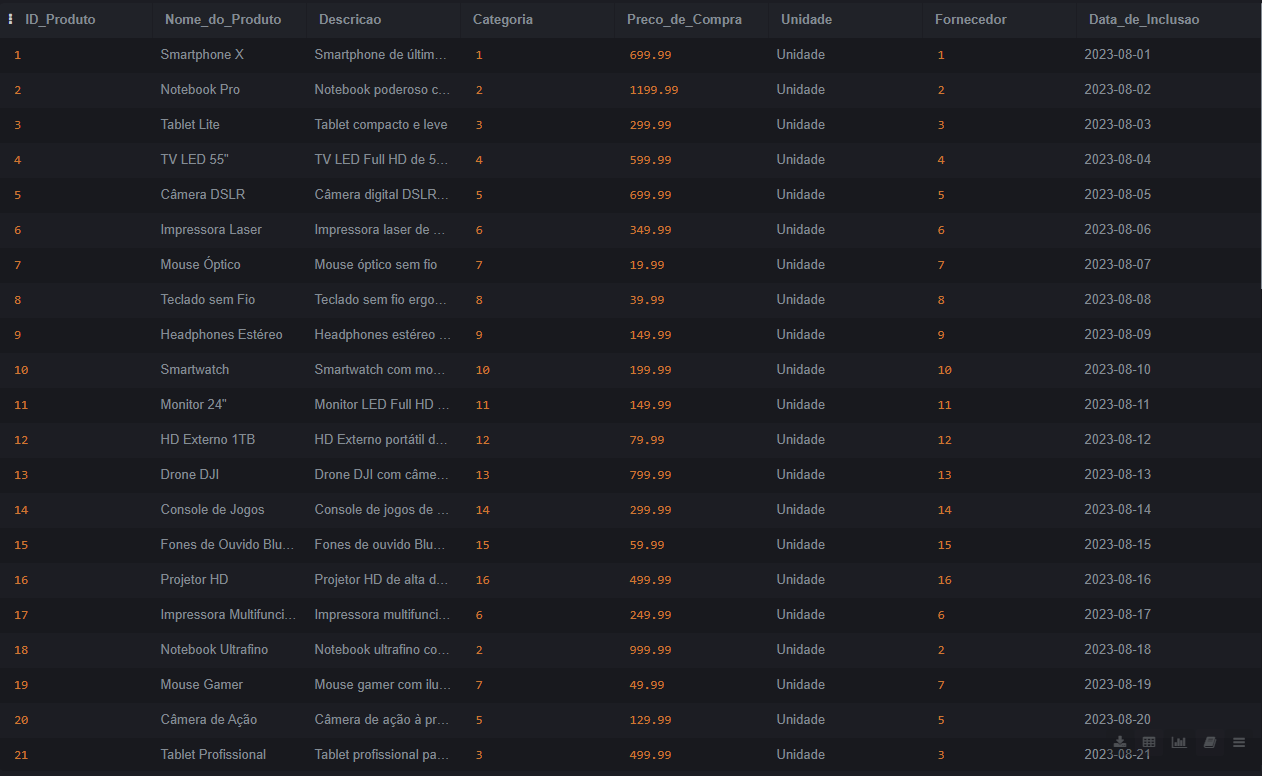Image resolution: width=1262 pixels, height=776 pixels.
Task: Click the dots handle beside ID_Produto
Action: 11,19
